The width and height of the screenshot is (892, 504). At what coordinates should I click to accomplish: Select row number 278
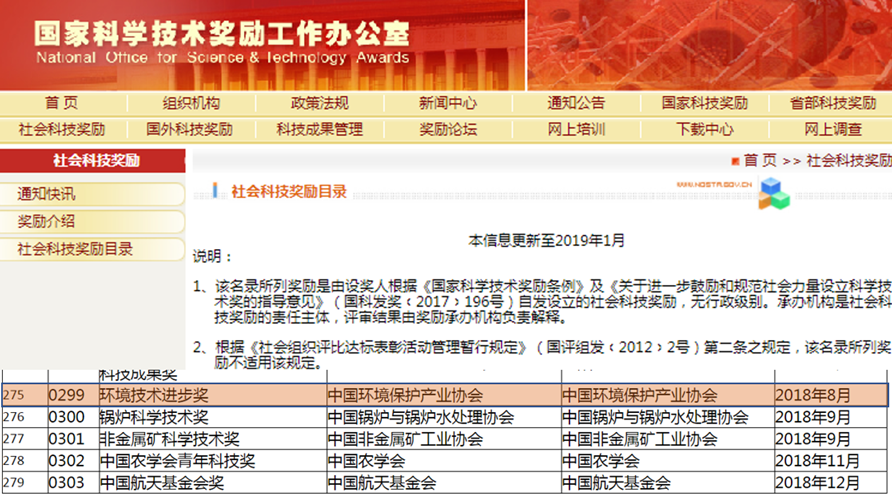point(24,461)
